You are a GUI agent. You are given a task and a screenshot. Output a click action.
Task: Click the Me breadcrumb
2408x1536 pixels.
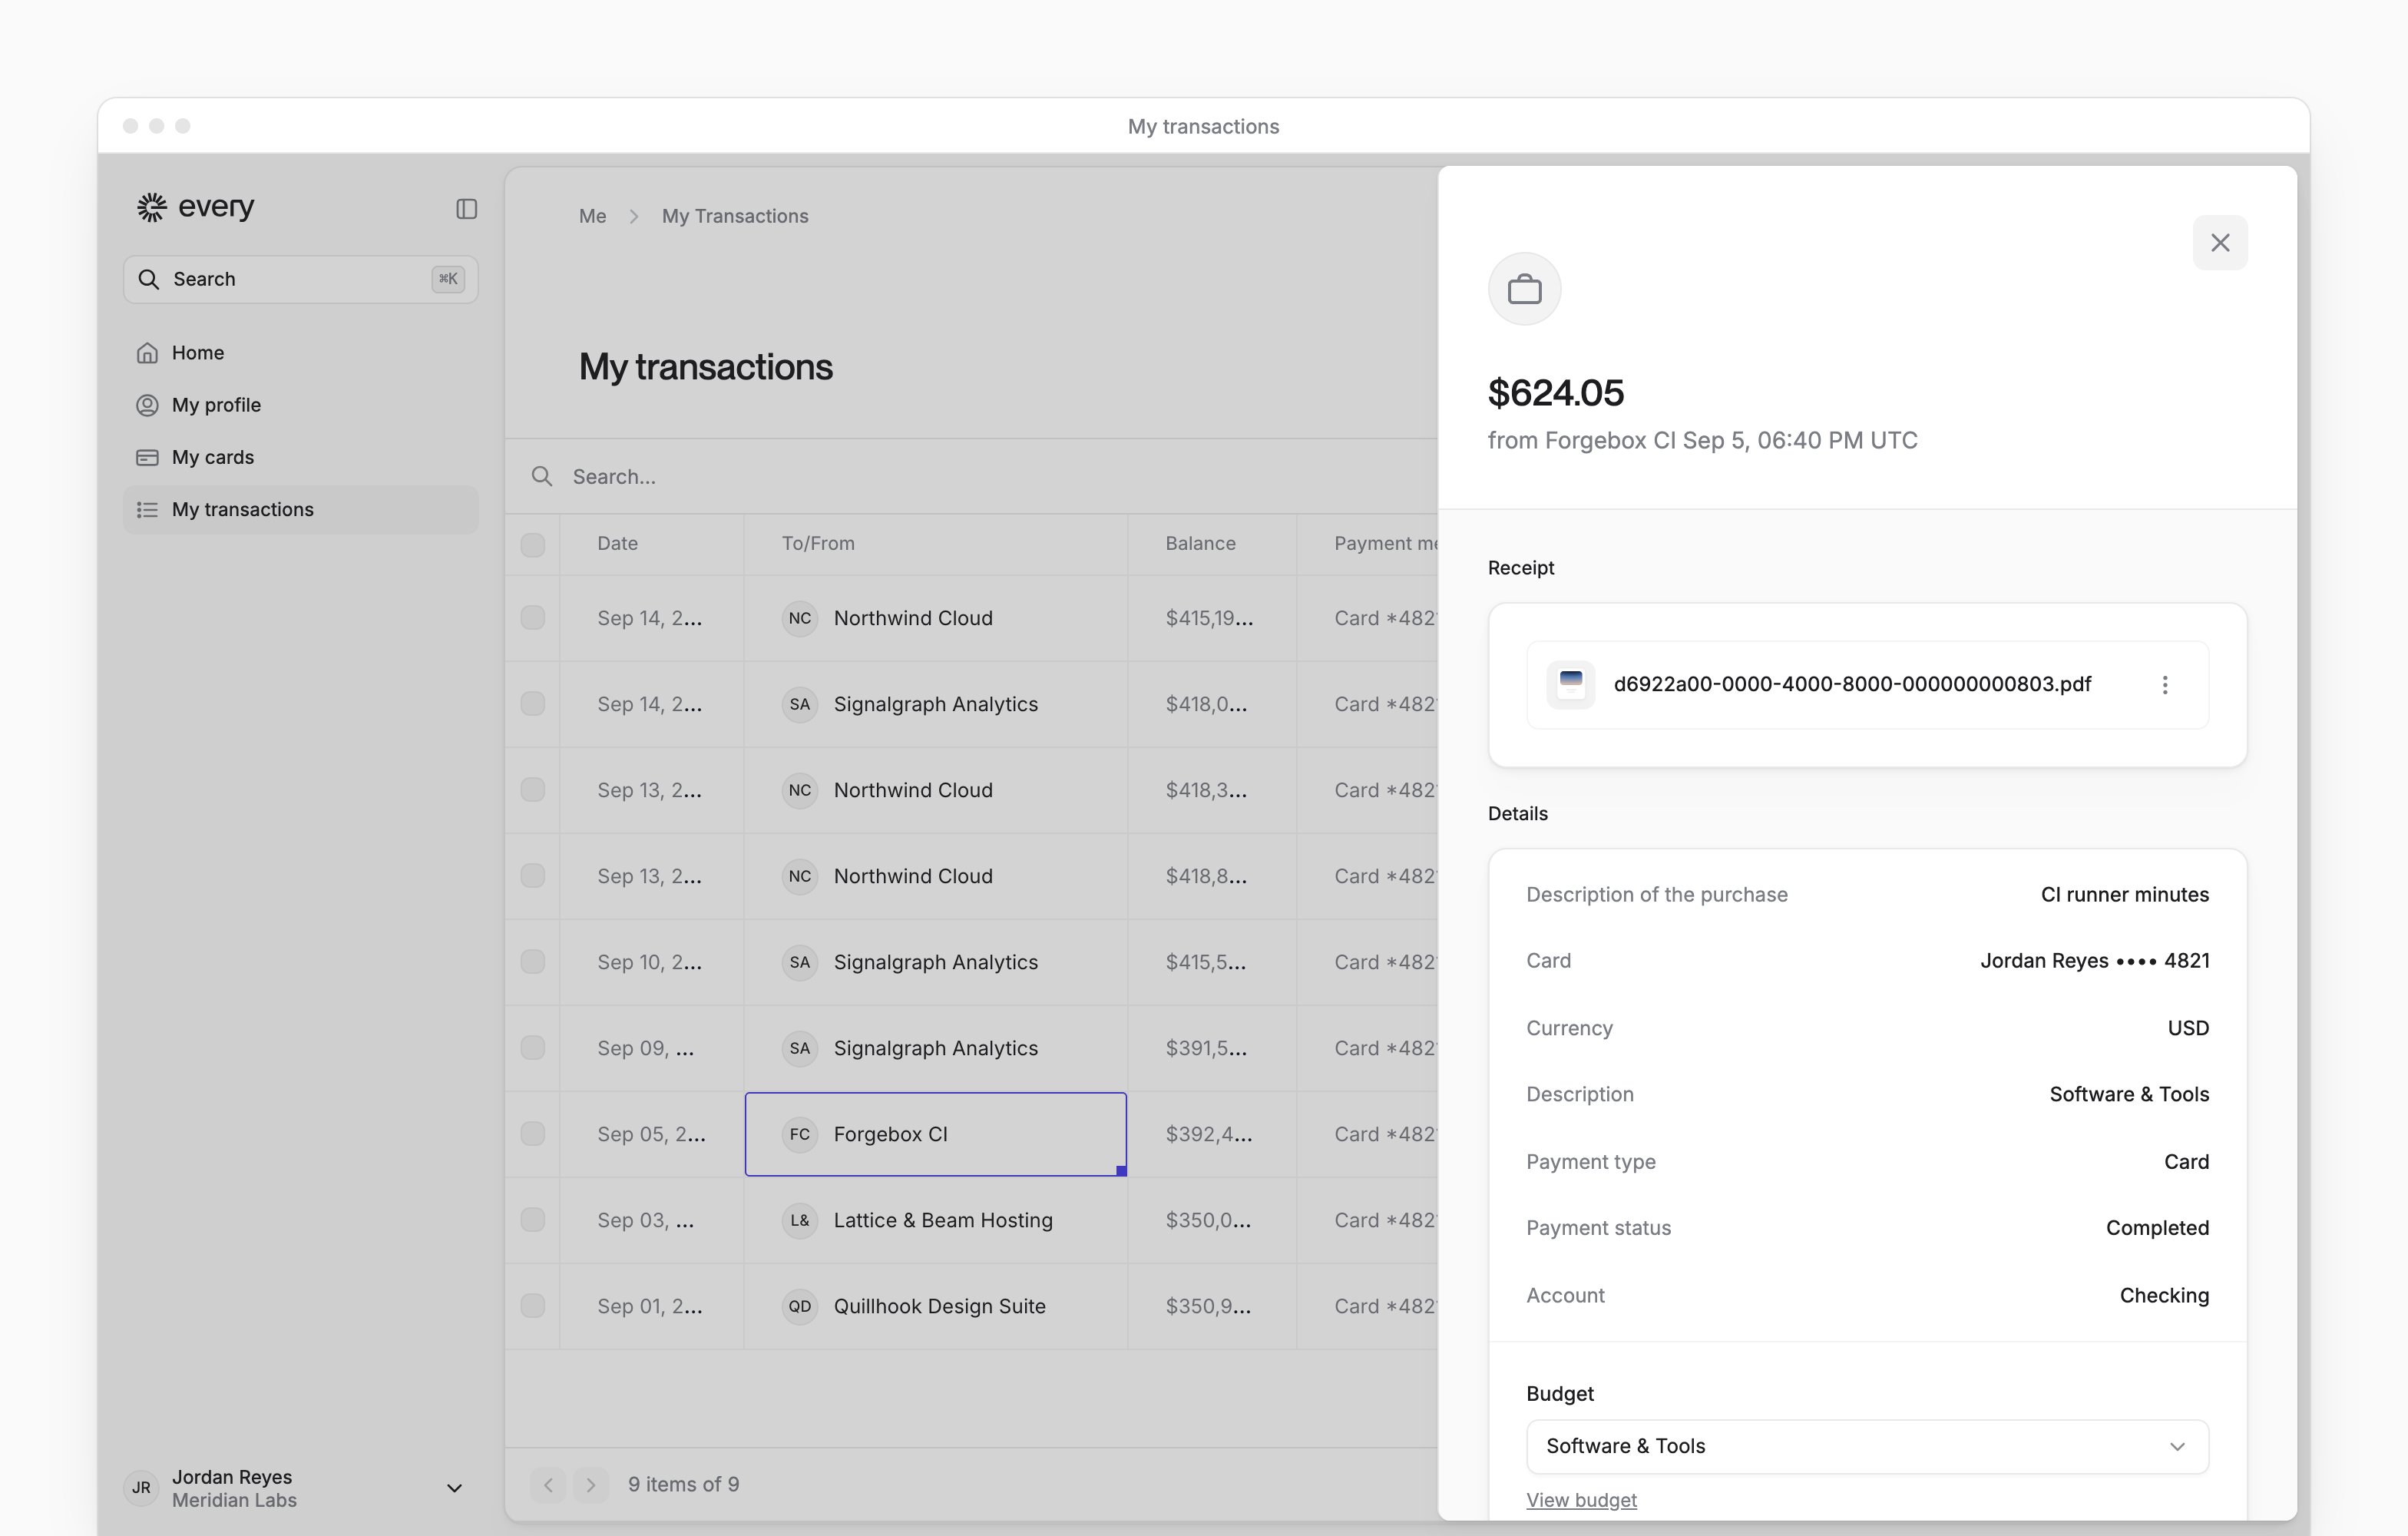click(592, 216)
